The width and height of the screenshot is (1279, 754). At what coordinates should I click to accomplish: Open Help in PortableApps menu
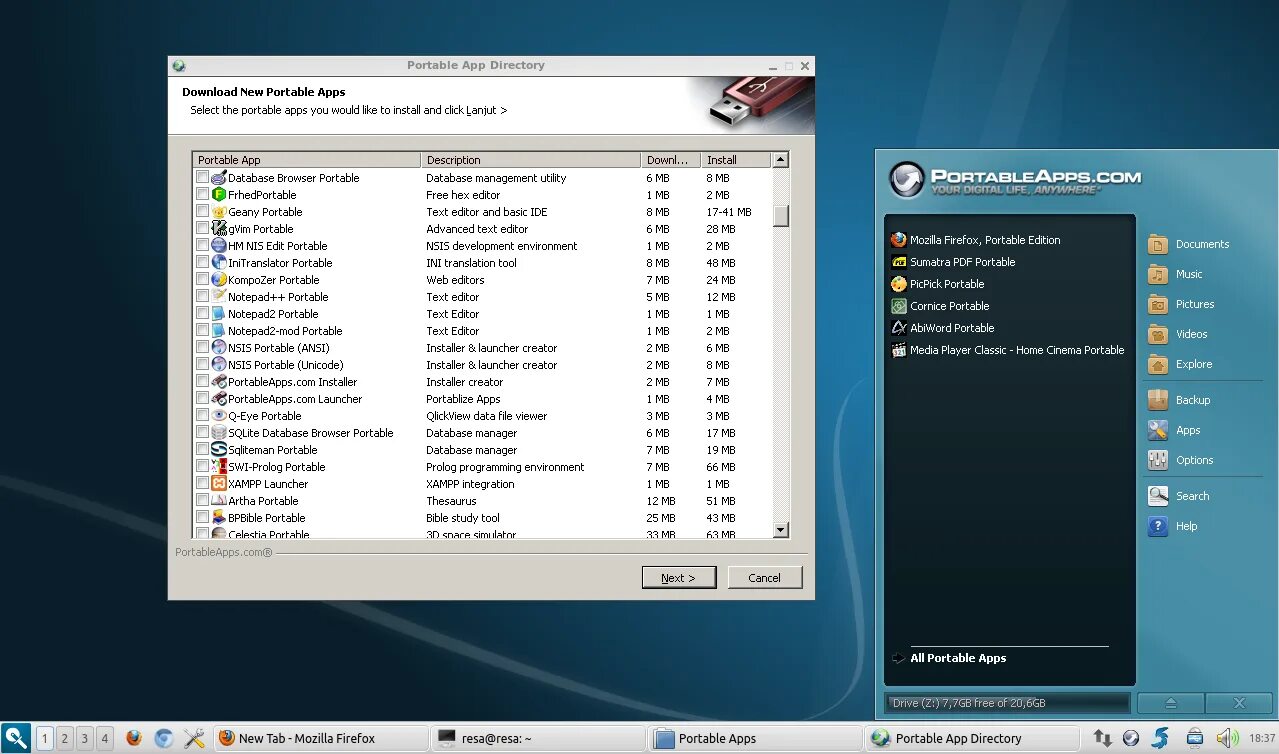point(1173,526)
